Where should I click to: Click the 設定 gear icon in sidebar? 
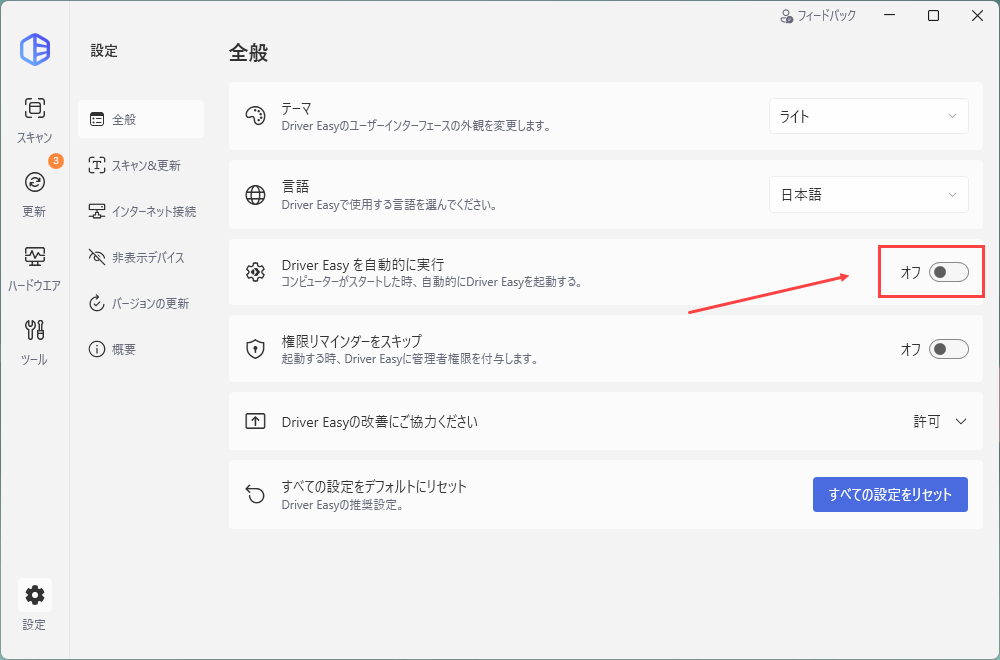point(34,595)
